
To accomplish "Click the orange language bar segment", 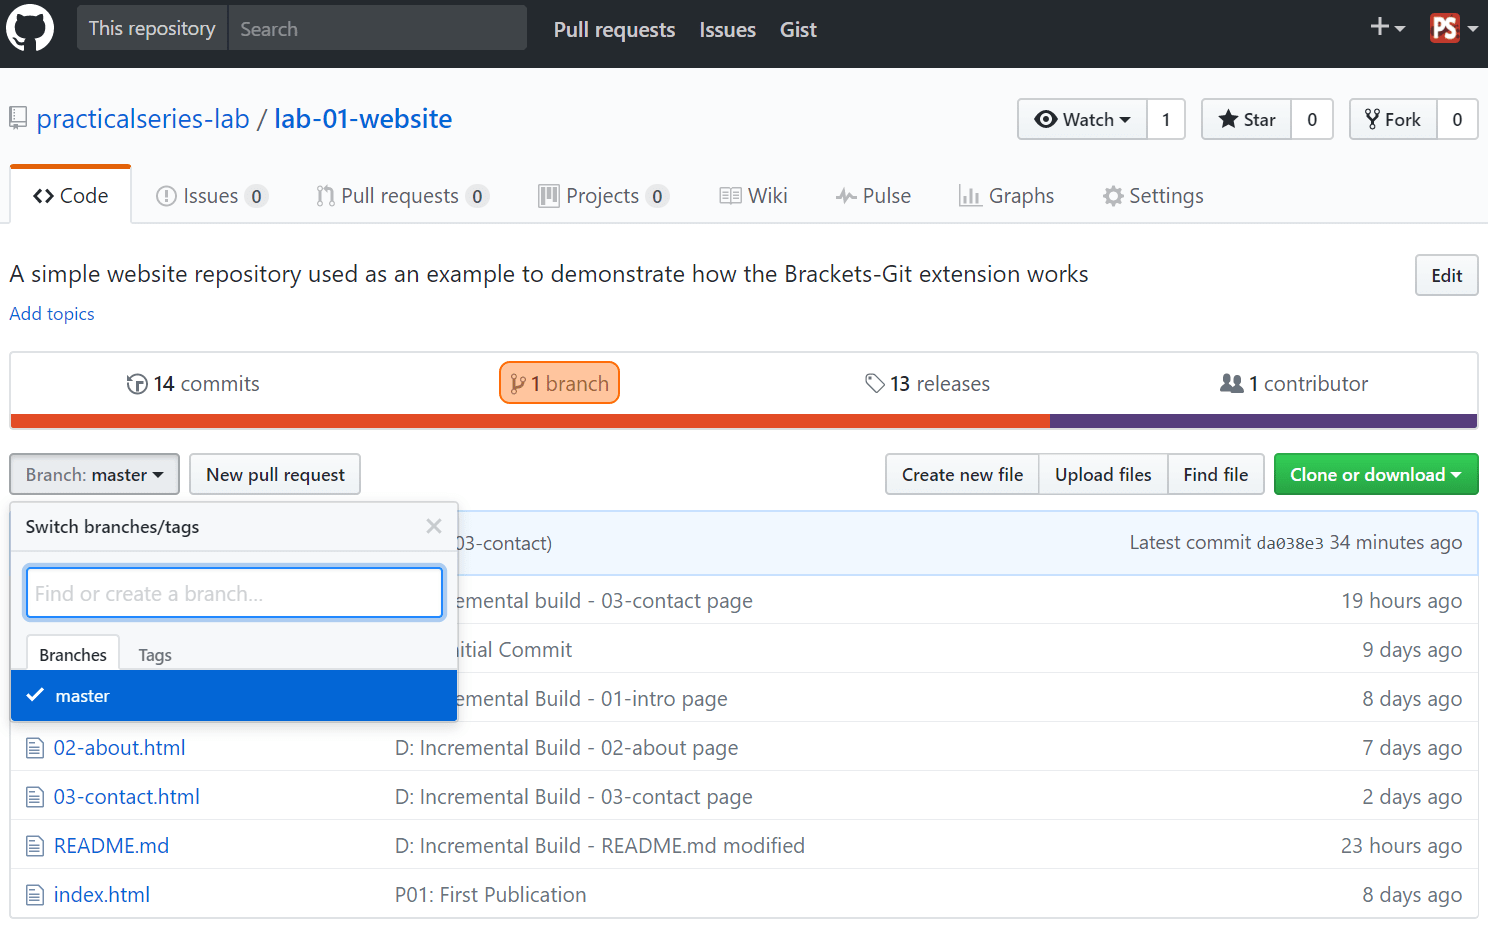I will tap(530, 421).
